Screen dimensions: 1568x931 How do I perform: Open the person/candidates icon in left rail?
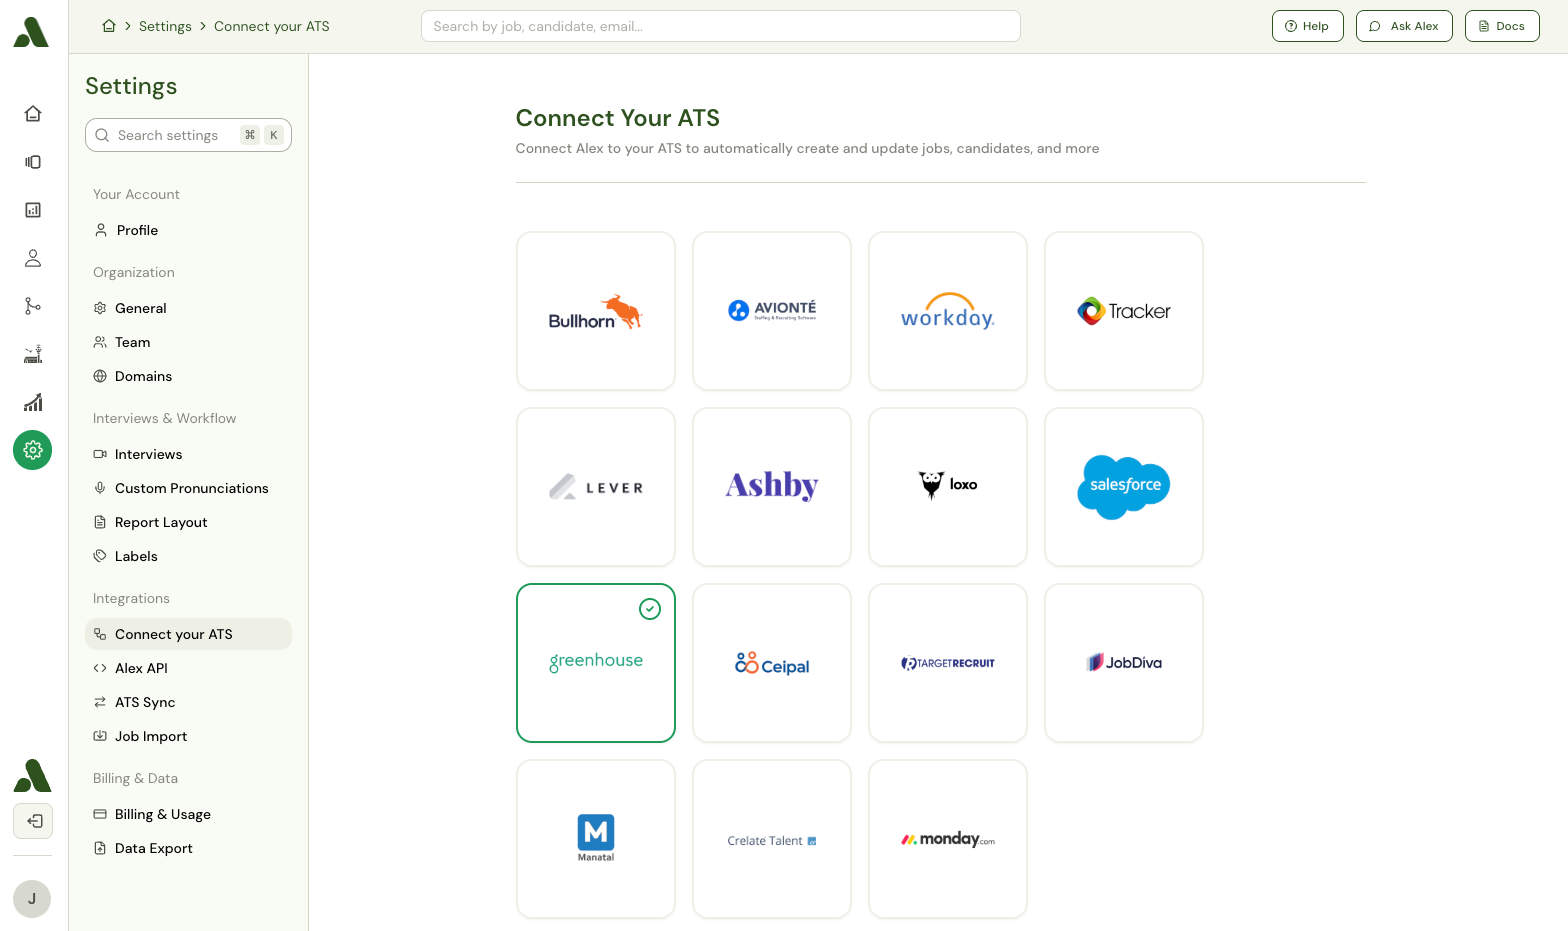point(33,258)
